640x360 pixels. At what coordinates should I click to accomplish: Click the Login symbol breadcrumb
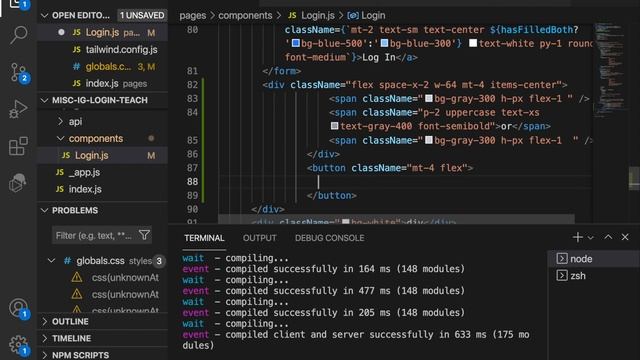click(x=366, y=16)
